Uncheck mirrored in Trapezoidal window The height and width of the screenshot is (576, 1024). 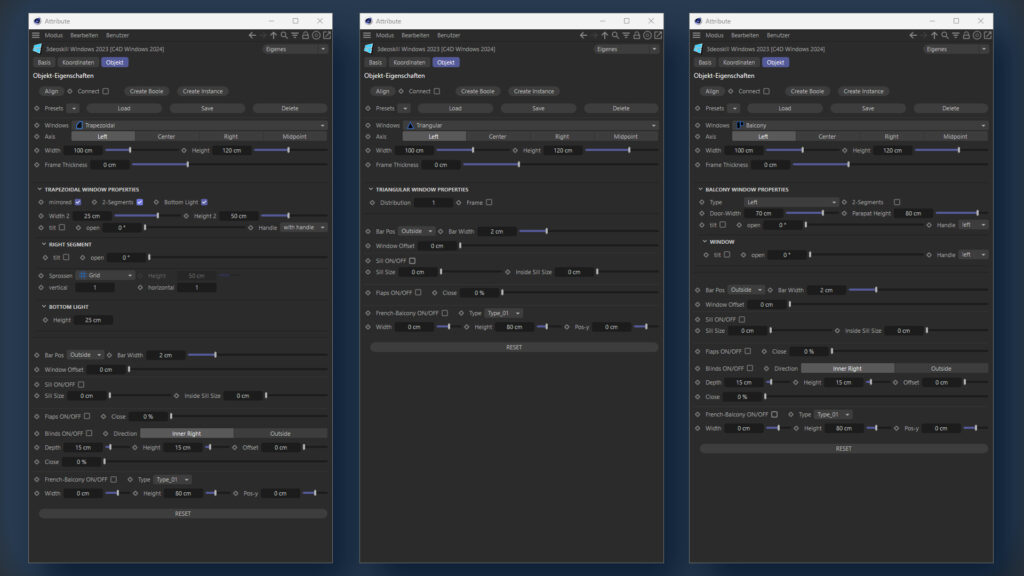point(78,202)
